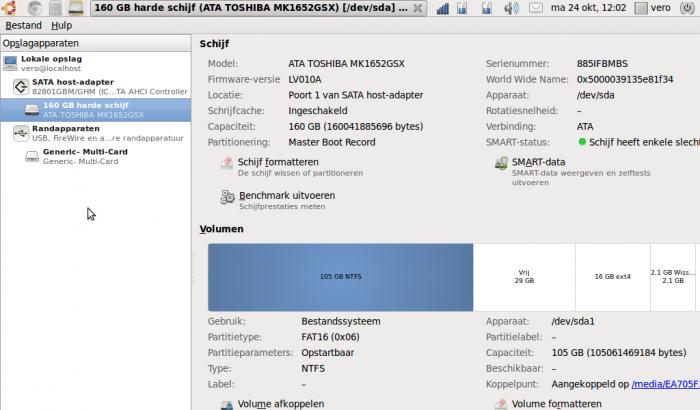Select the Randapparaten entry

[x=96, y=133]
